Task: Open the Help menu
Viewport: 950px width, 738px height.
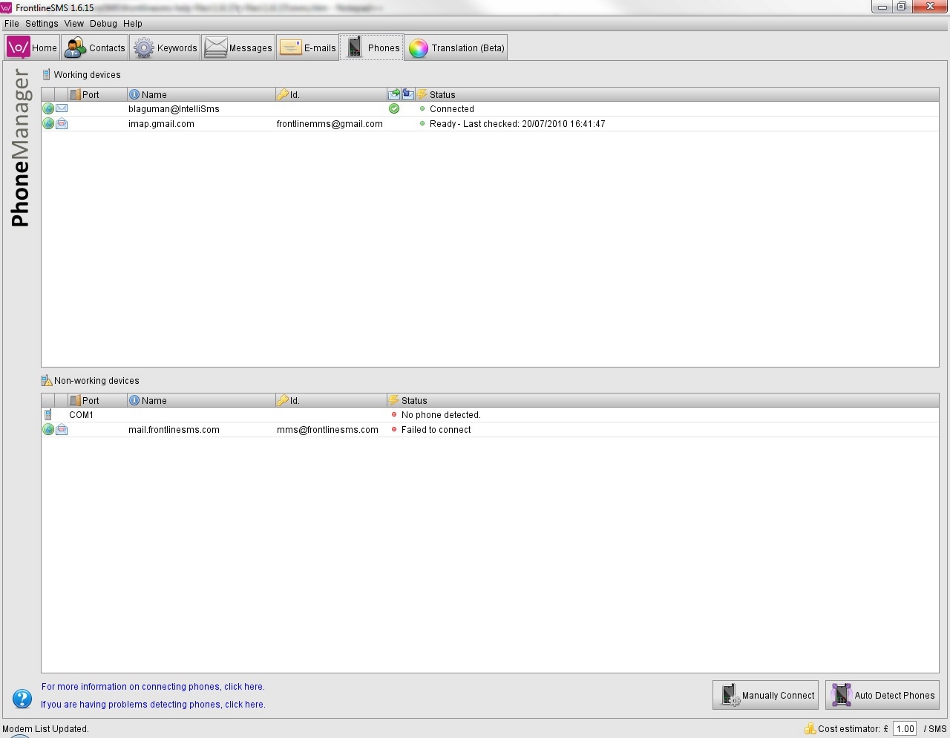Action: [x=133, y=24]
